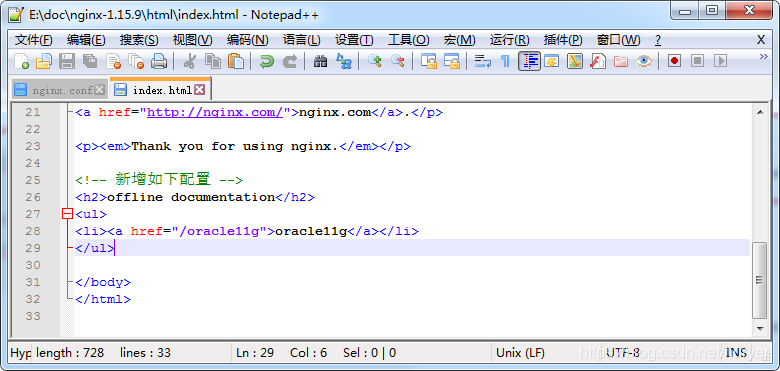Screen dimensions: 780x371
Task: Click the macro Playback icon
Action: tap(720, 61)
